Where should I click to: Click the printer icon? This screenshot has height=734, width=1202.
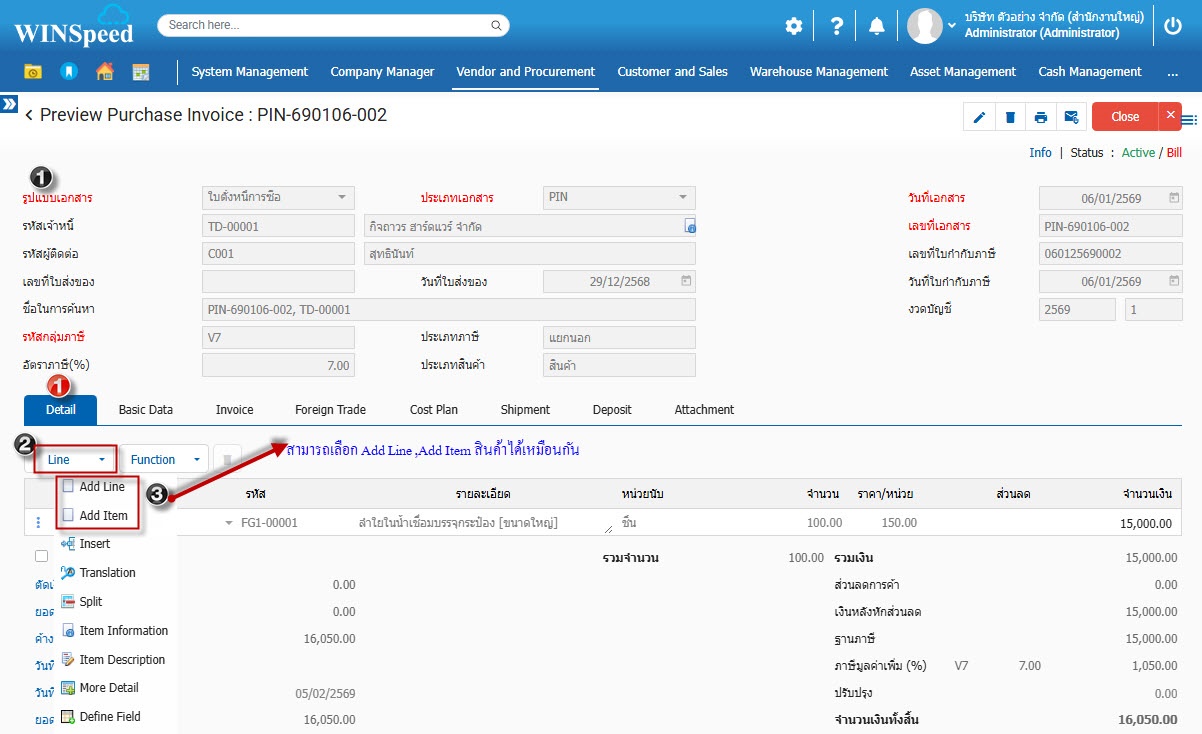(x=1041, y=117)
